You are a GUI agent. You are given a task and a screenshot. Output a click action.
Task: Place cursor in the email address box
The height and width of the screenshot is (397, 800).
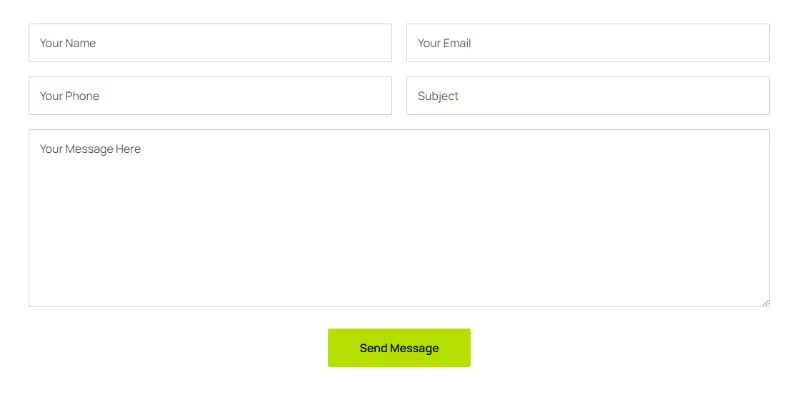click(588, 42)
